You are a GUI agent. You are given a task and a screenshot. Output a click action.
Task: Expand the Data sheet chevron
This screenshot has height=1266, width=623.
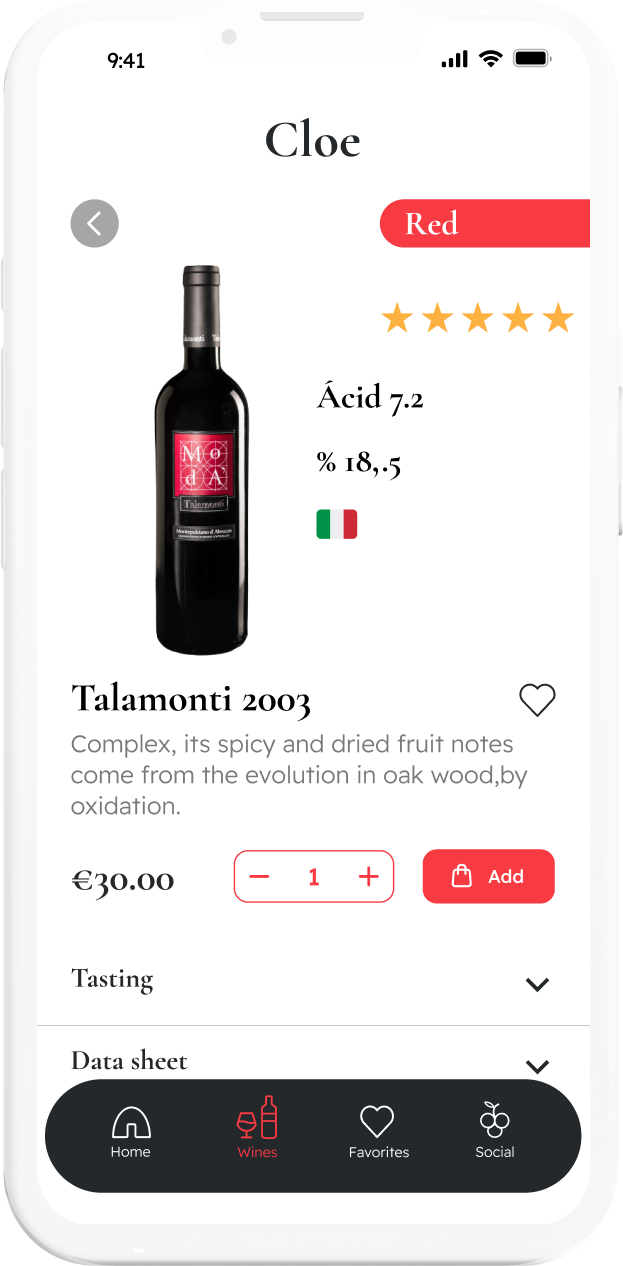(537, 1066)
